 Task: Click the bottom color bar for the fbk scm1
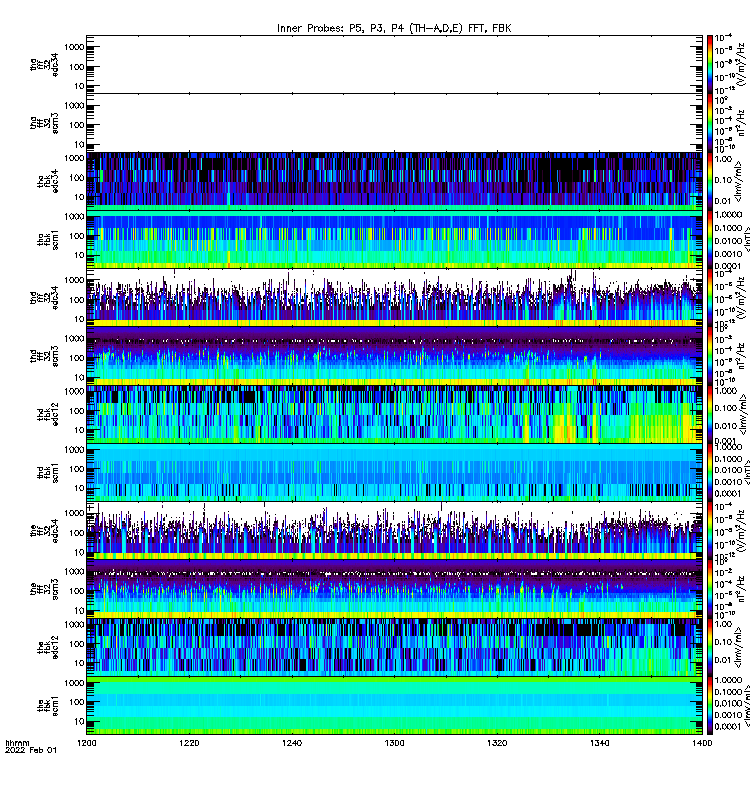tap(710, 706)
